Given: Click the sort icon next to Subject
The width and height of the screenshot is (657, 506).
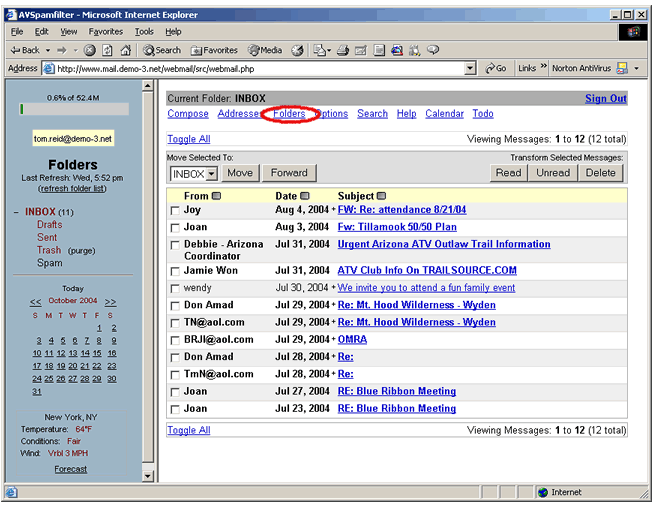Looking at the screenshot, I should [x=382, y=196].
